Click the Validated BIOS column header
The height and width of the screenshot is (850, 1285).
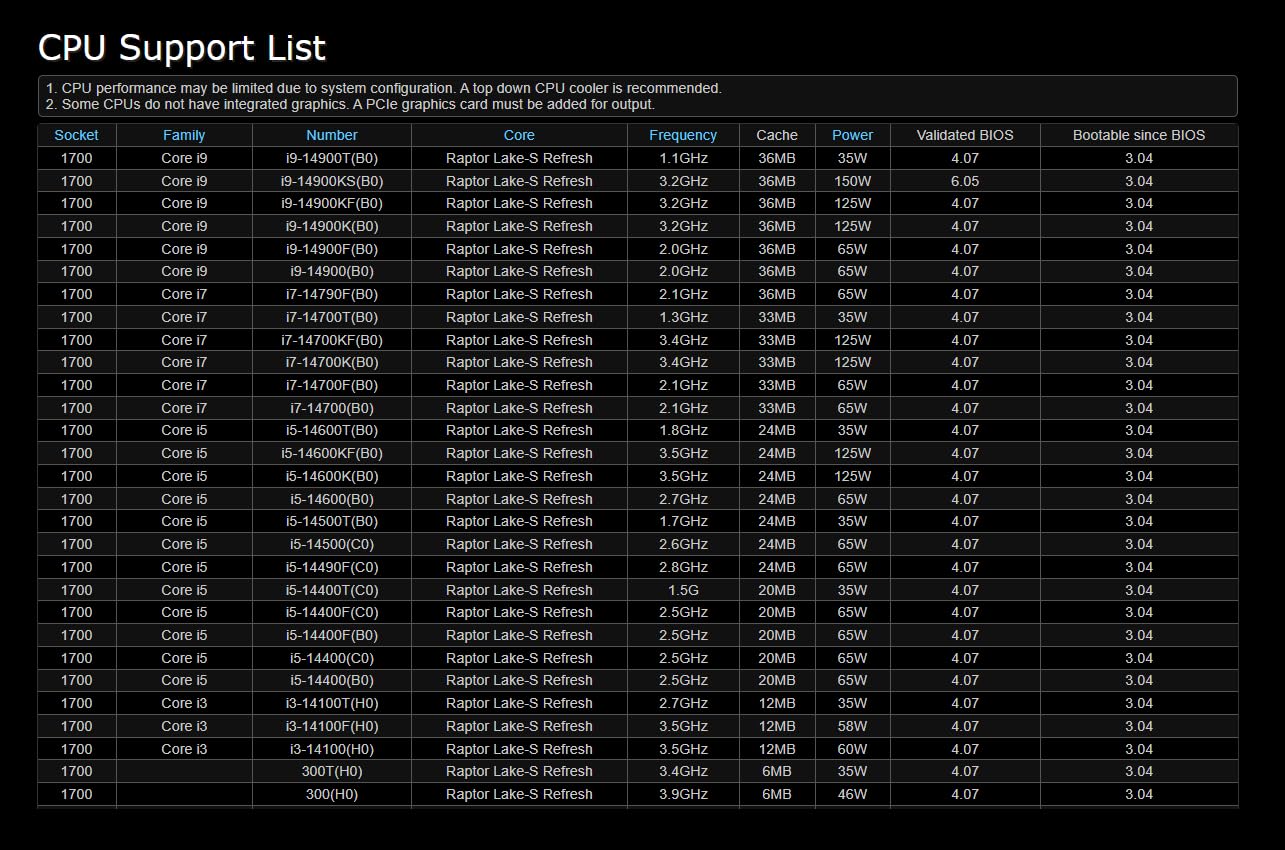(x=964, y=135)
